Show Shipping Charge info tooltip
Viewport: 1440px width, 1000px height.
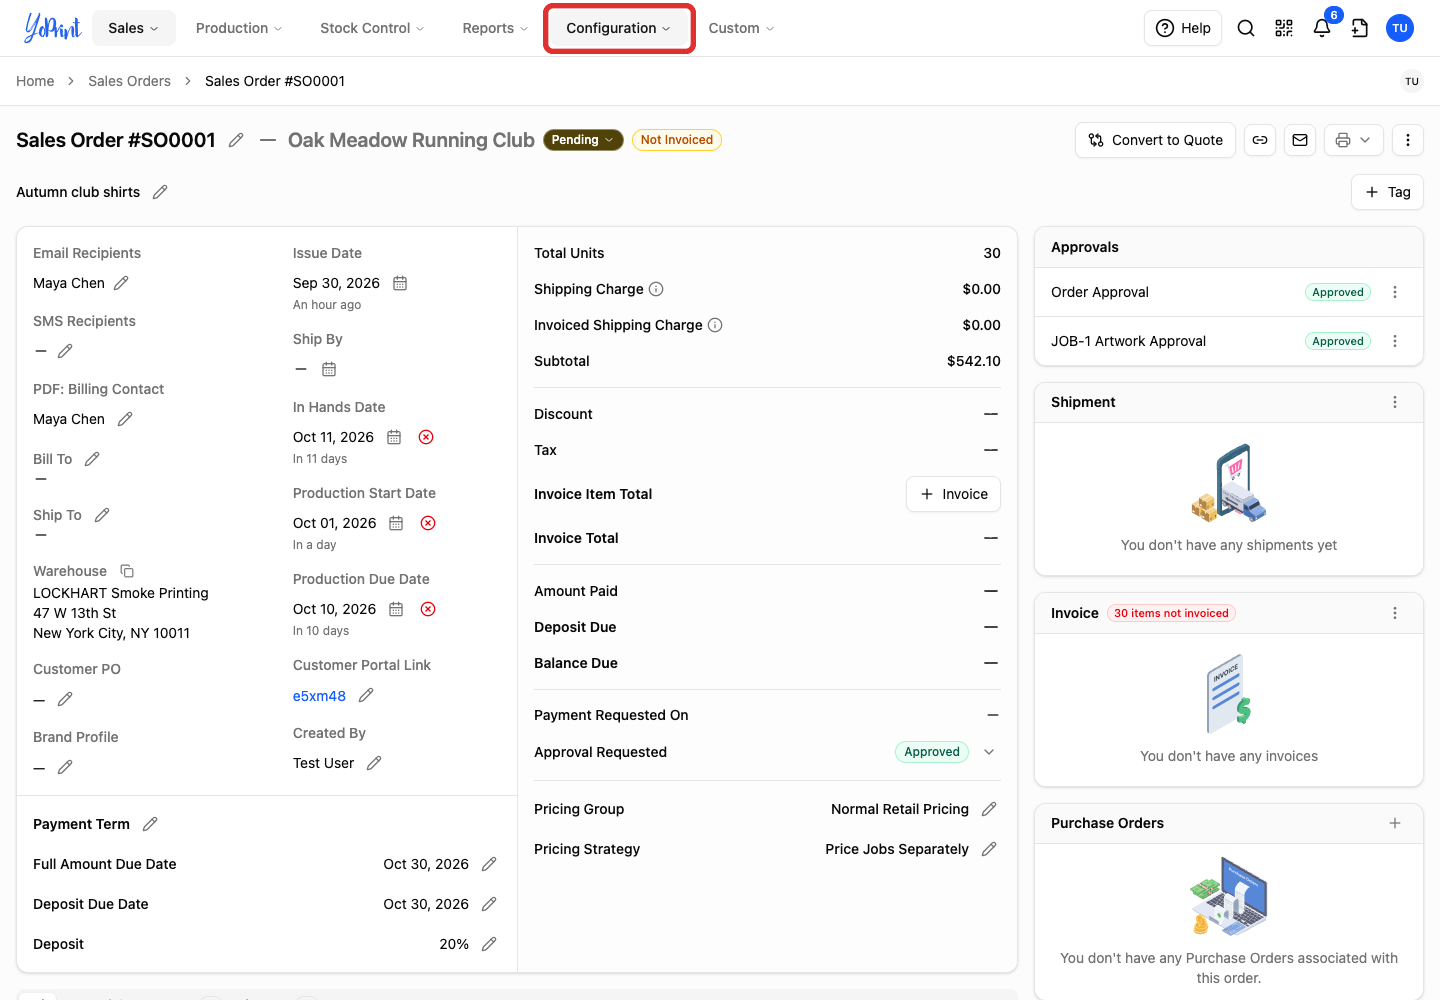click(x=656, y=289)
